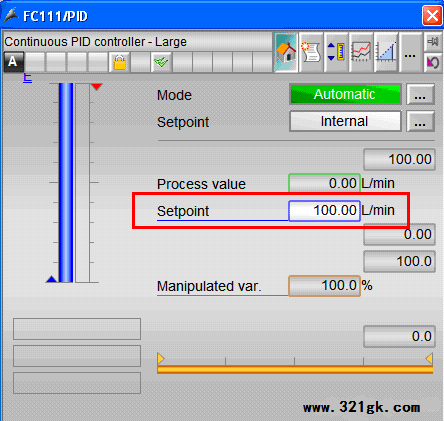Click the green checkmark status icon
Screen dimensions: 444x421
click(x=161, y=62)
